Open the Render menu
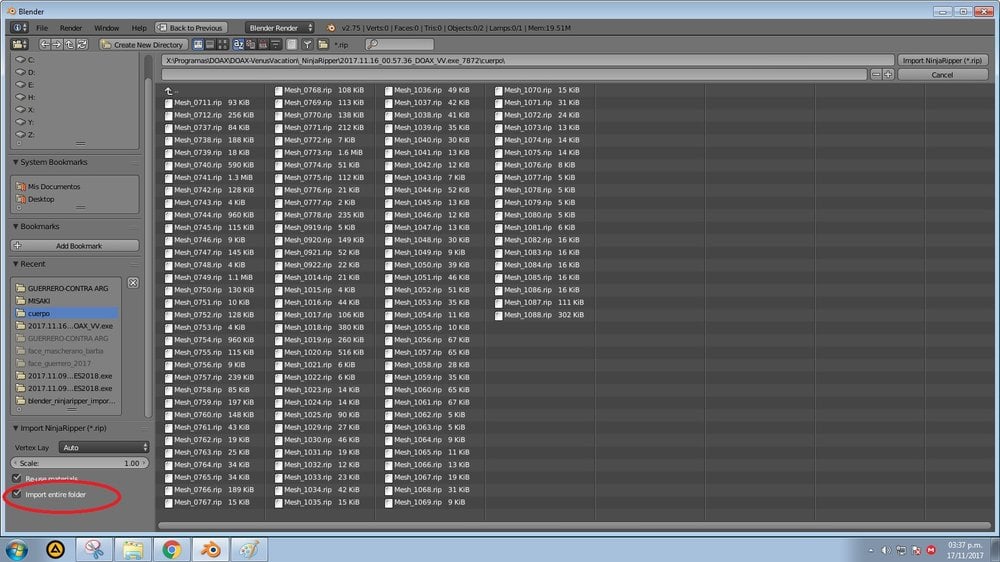 coord(71,28)
